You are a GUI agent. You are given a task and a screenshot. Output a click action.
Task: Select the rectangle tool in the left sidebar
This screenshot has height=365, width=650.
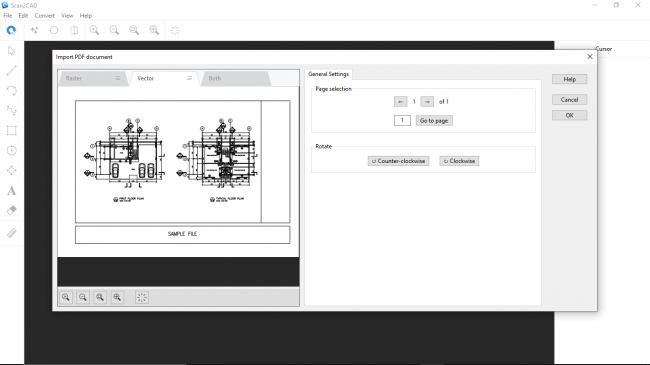(12, 130)
